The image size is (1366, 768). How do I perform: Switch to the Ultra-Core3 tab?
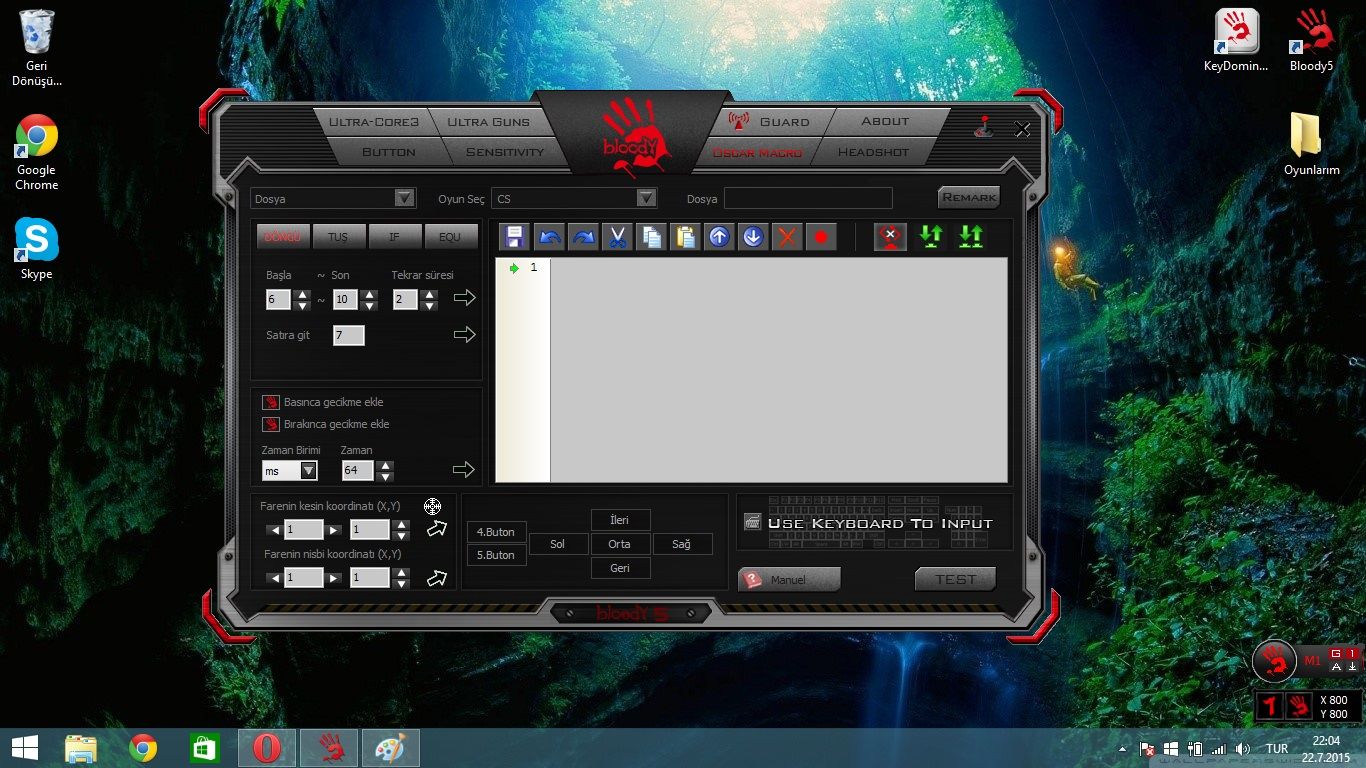pos(373,122)
